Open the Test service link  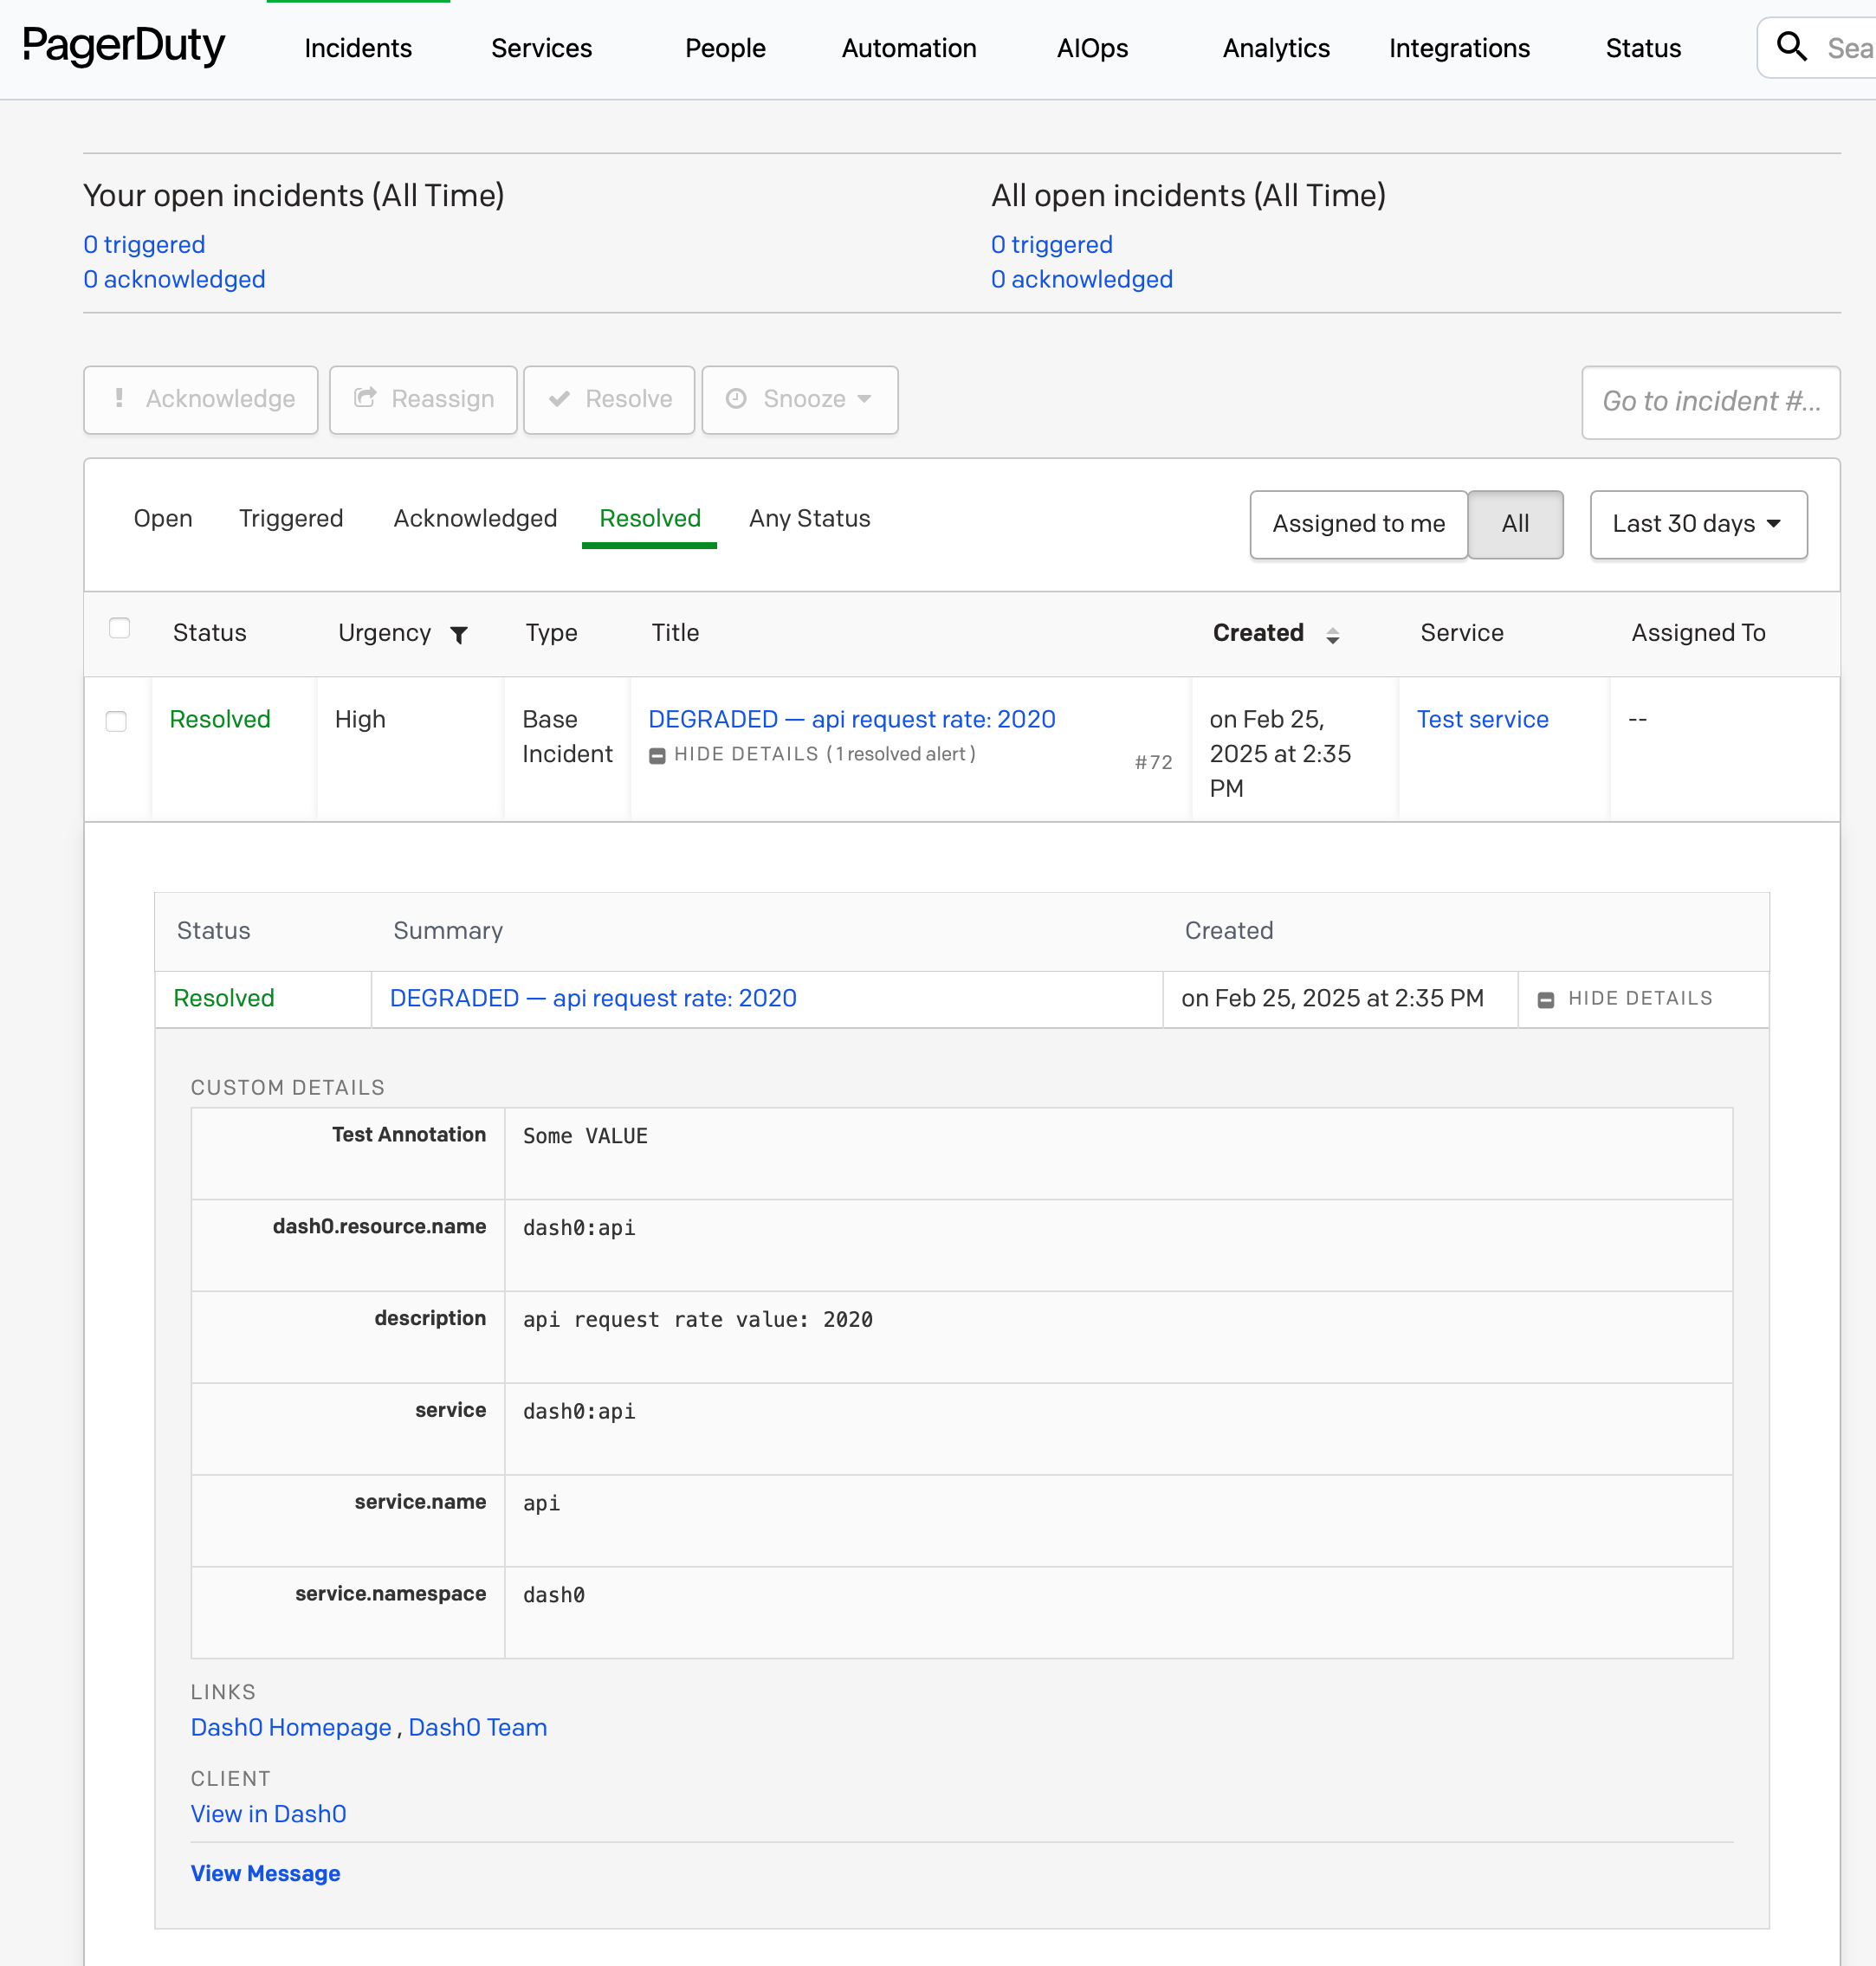pos(1481,719)
